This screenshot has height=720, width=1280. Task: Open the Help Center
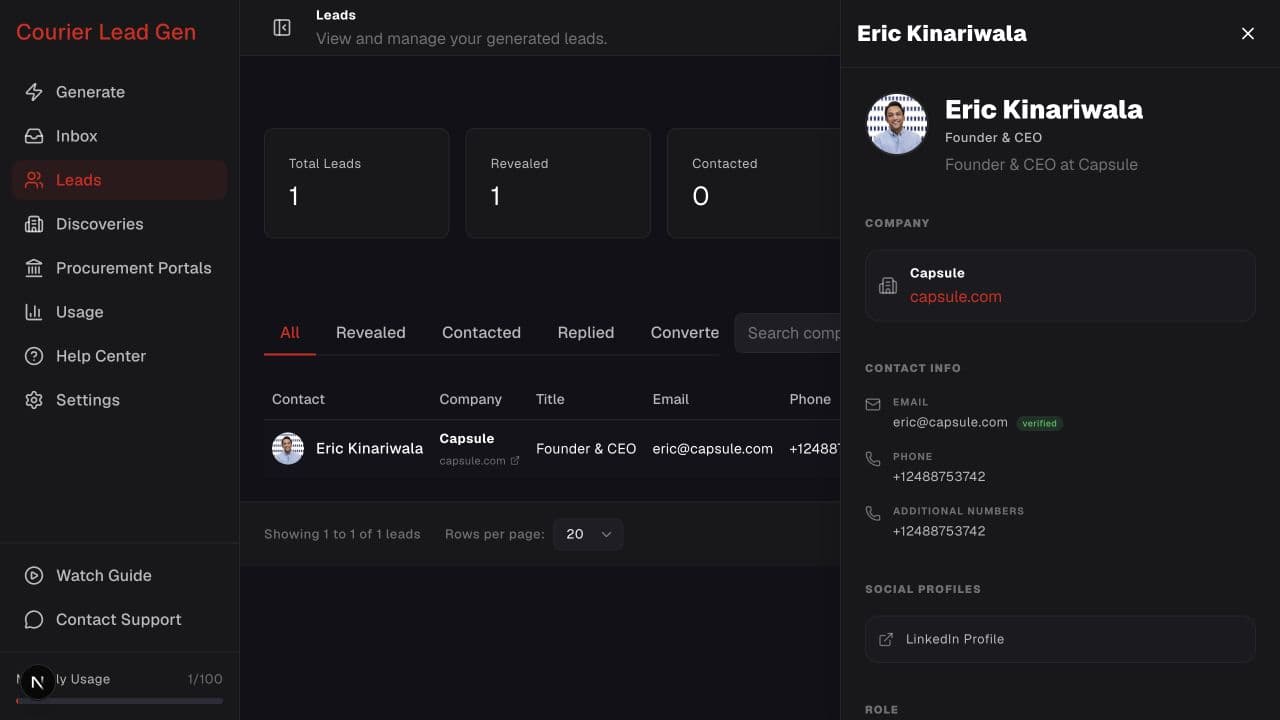119,356
